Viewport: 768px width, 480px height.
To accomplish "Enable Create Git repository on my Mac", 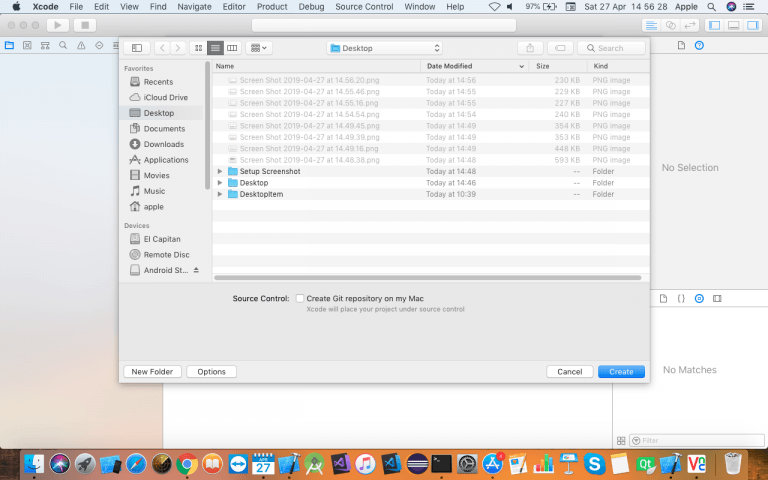I will [x=300, y=298].
